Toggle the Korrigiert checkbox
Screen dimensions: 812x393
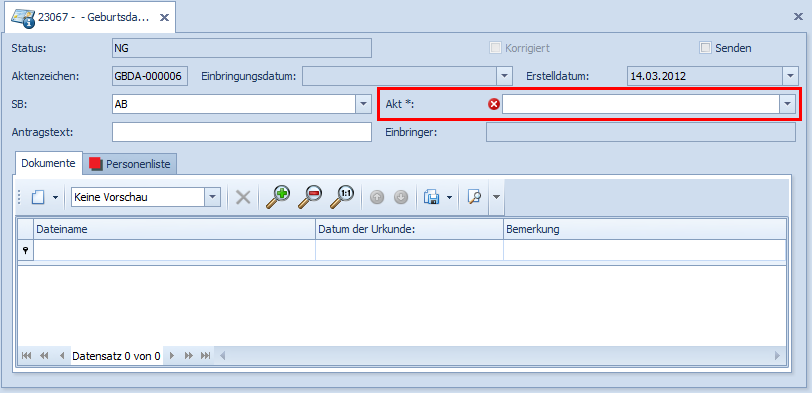pos(495,48)
